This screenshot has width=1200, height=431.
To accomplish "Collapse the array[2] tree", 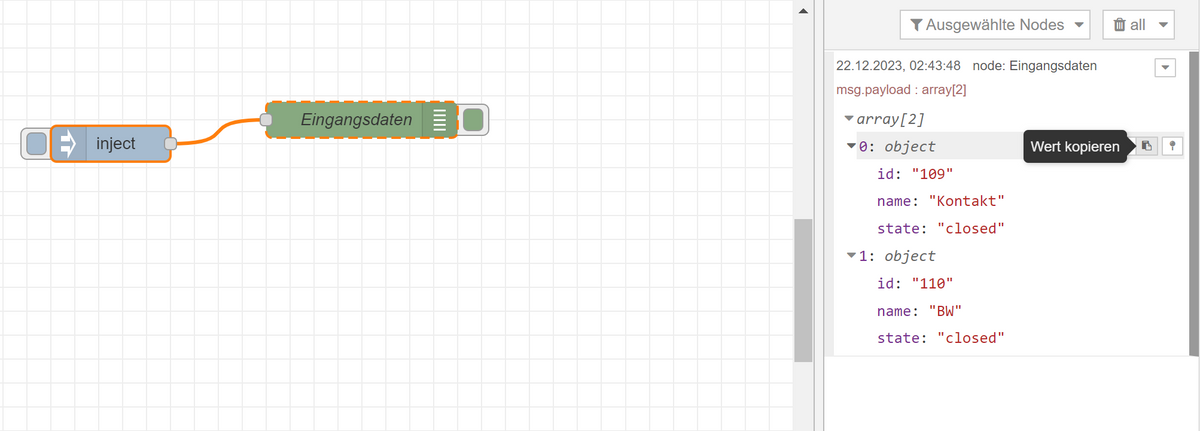I will (x=850, y=119).
